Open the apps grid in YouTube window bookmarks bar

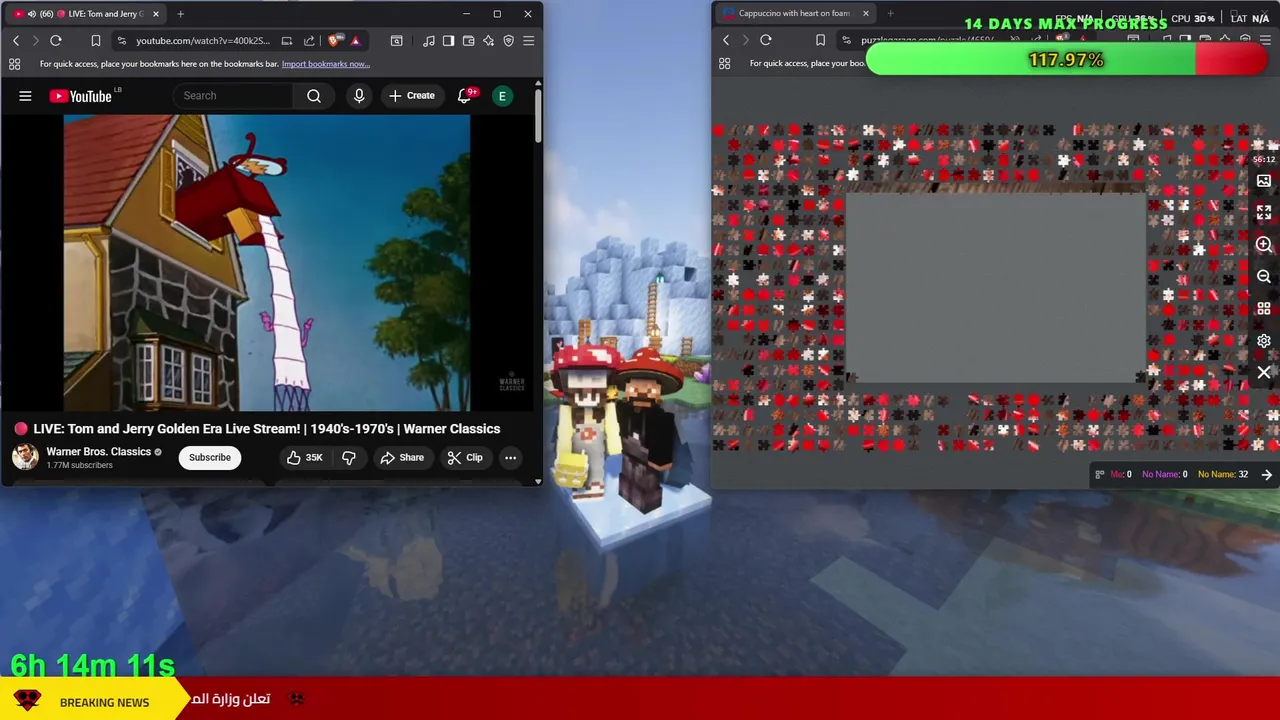[x=14, y=64]
